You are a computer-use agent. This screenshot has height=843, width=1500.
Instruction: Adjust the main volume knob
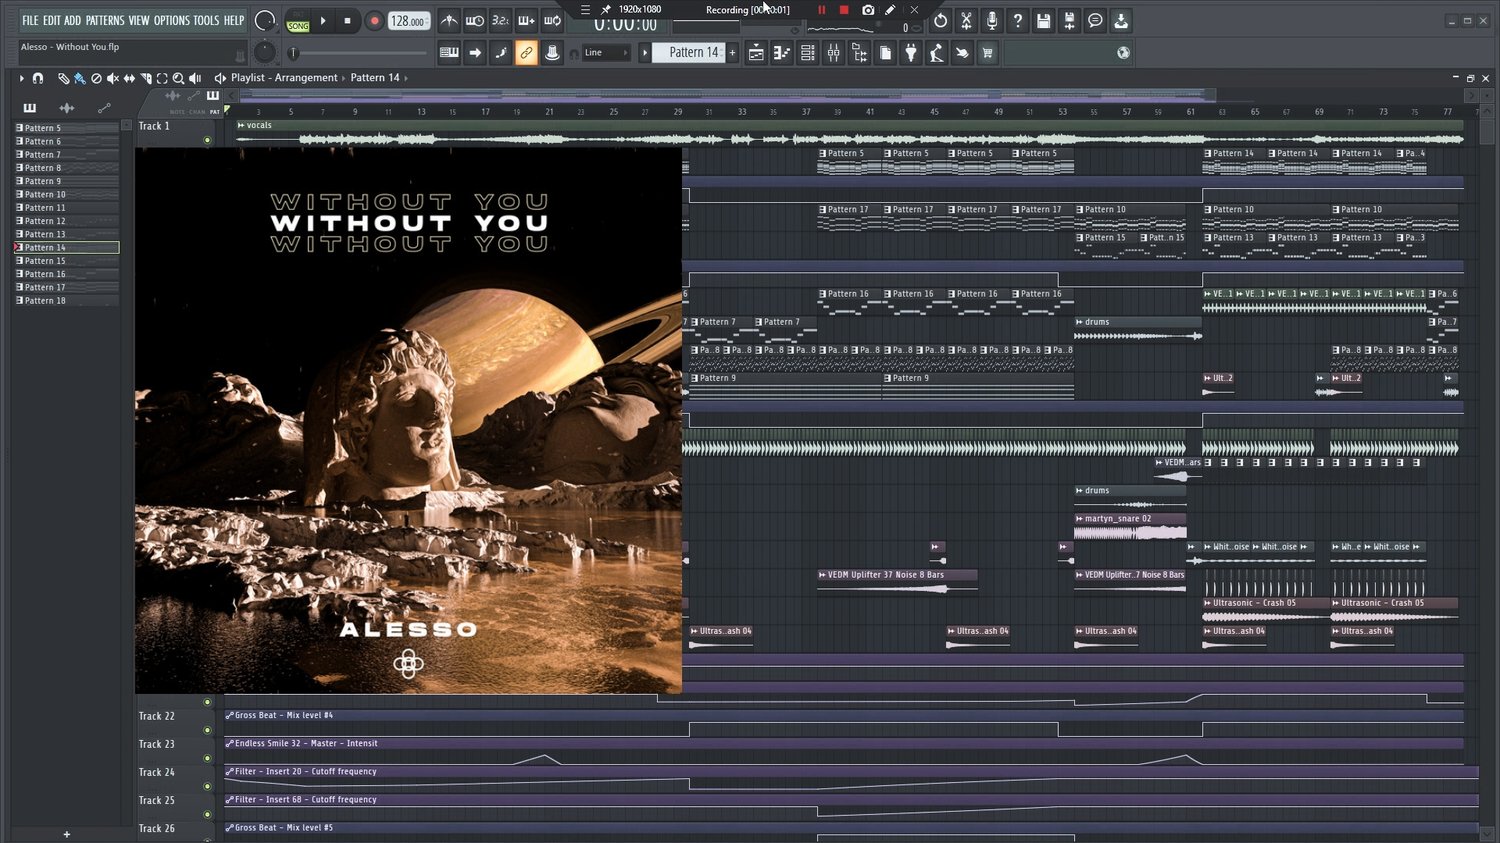(265, 20)
